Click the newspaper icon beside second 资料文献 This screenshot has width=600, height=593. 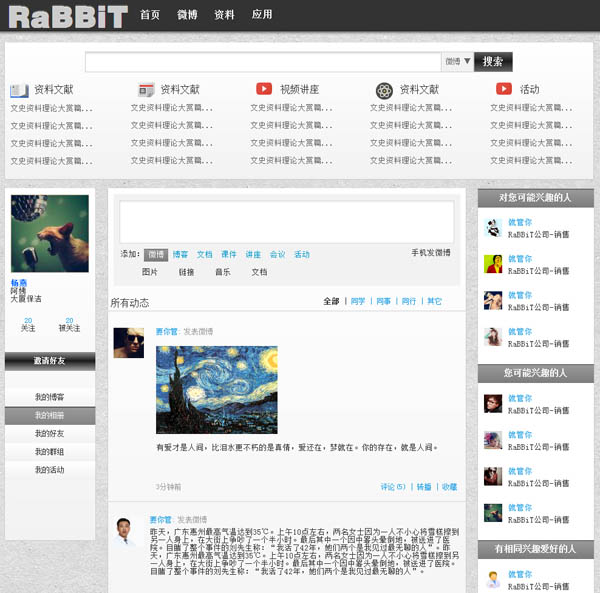[x=146, y=90]
